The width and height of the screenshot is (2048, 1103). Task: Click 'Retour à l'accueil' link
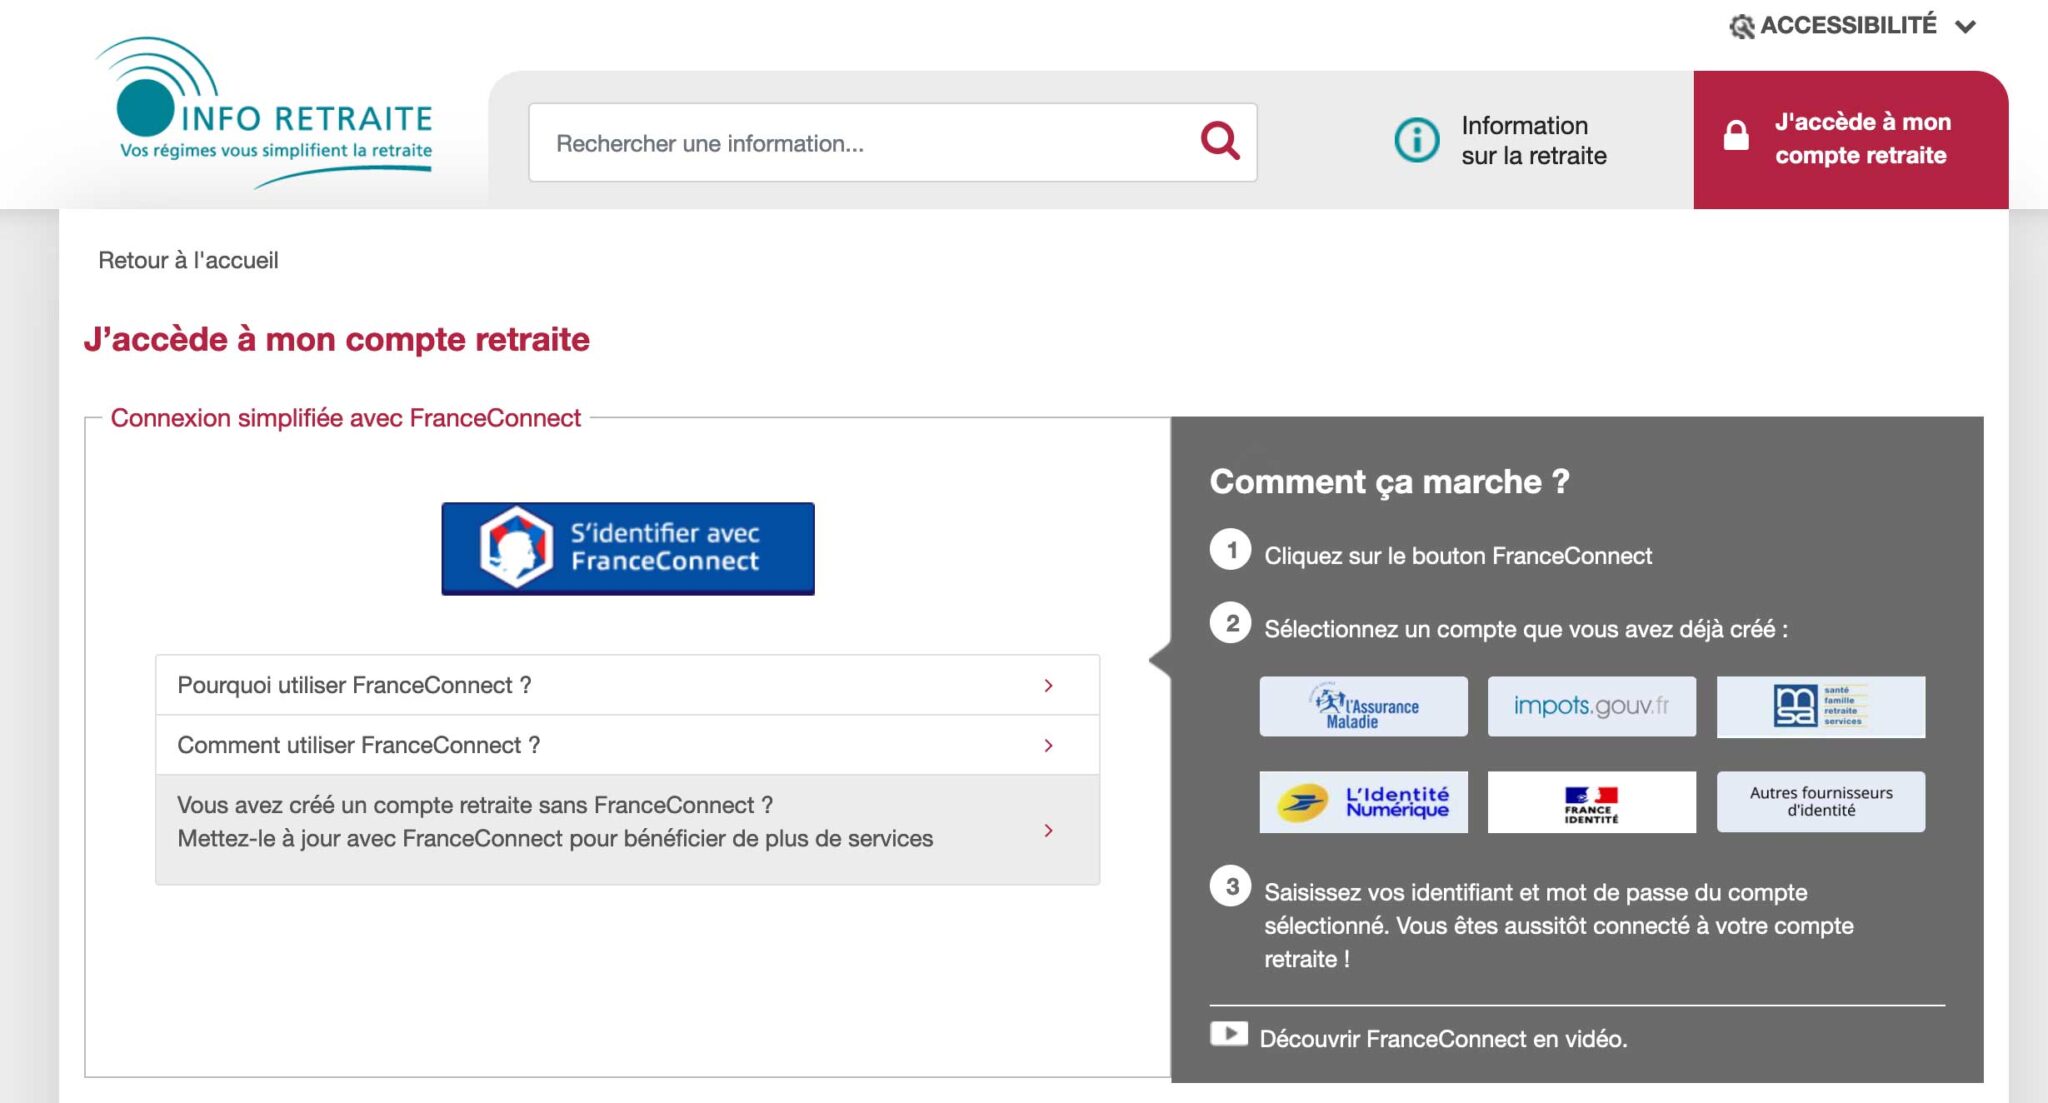point(188,260)
